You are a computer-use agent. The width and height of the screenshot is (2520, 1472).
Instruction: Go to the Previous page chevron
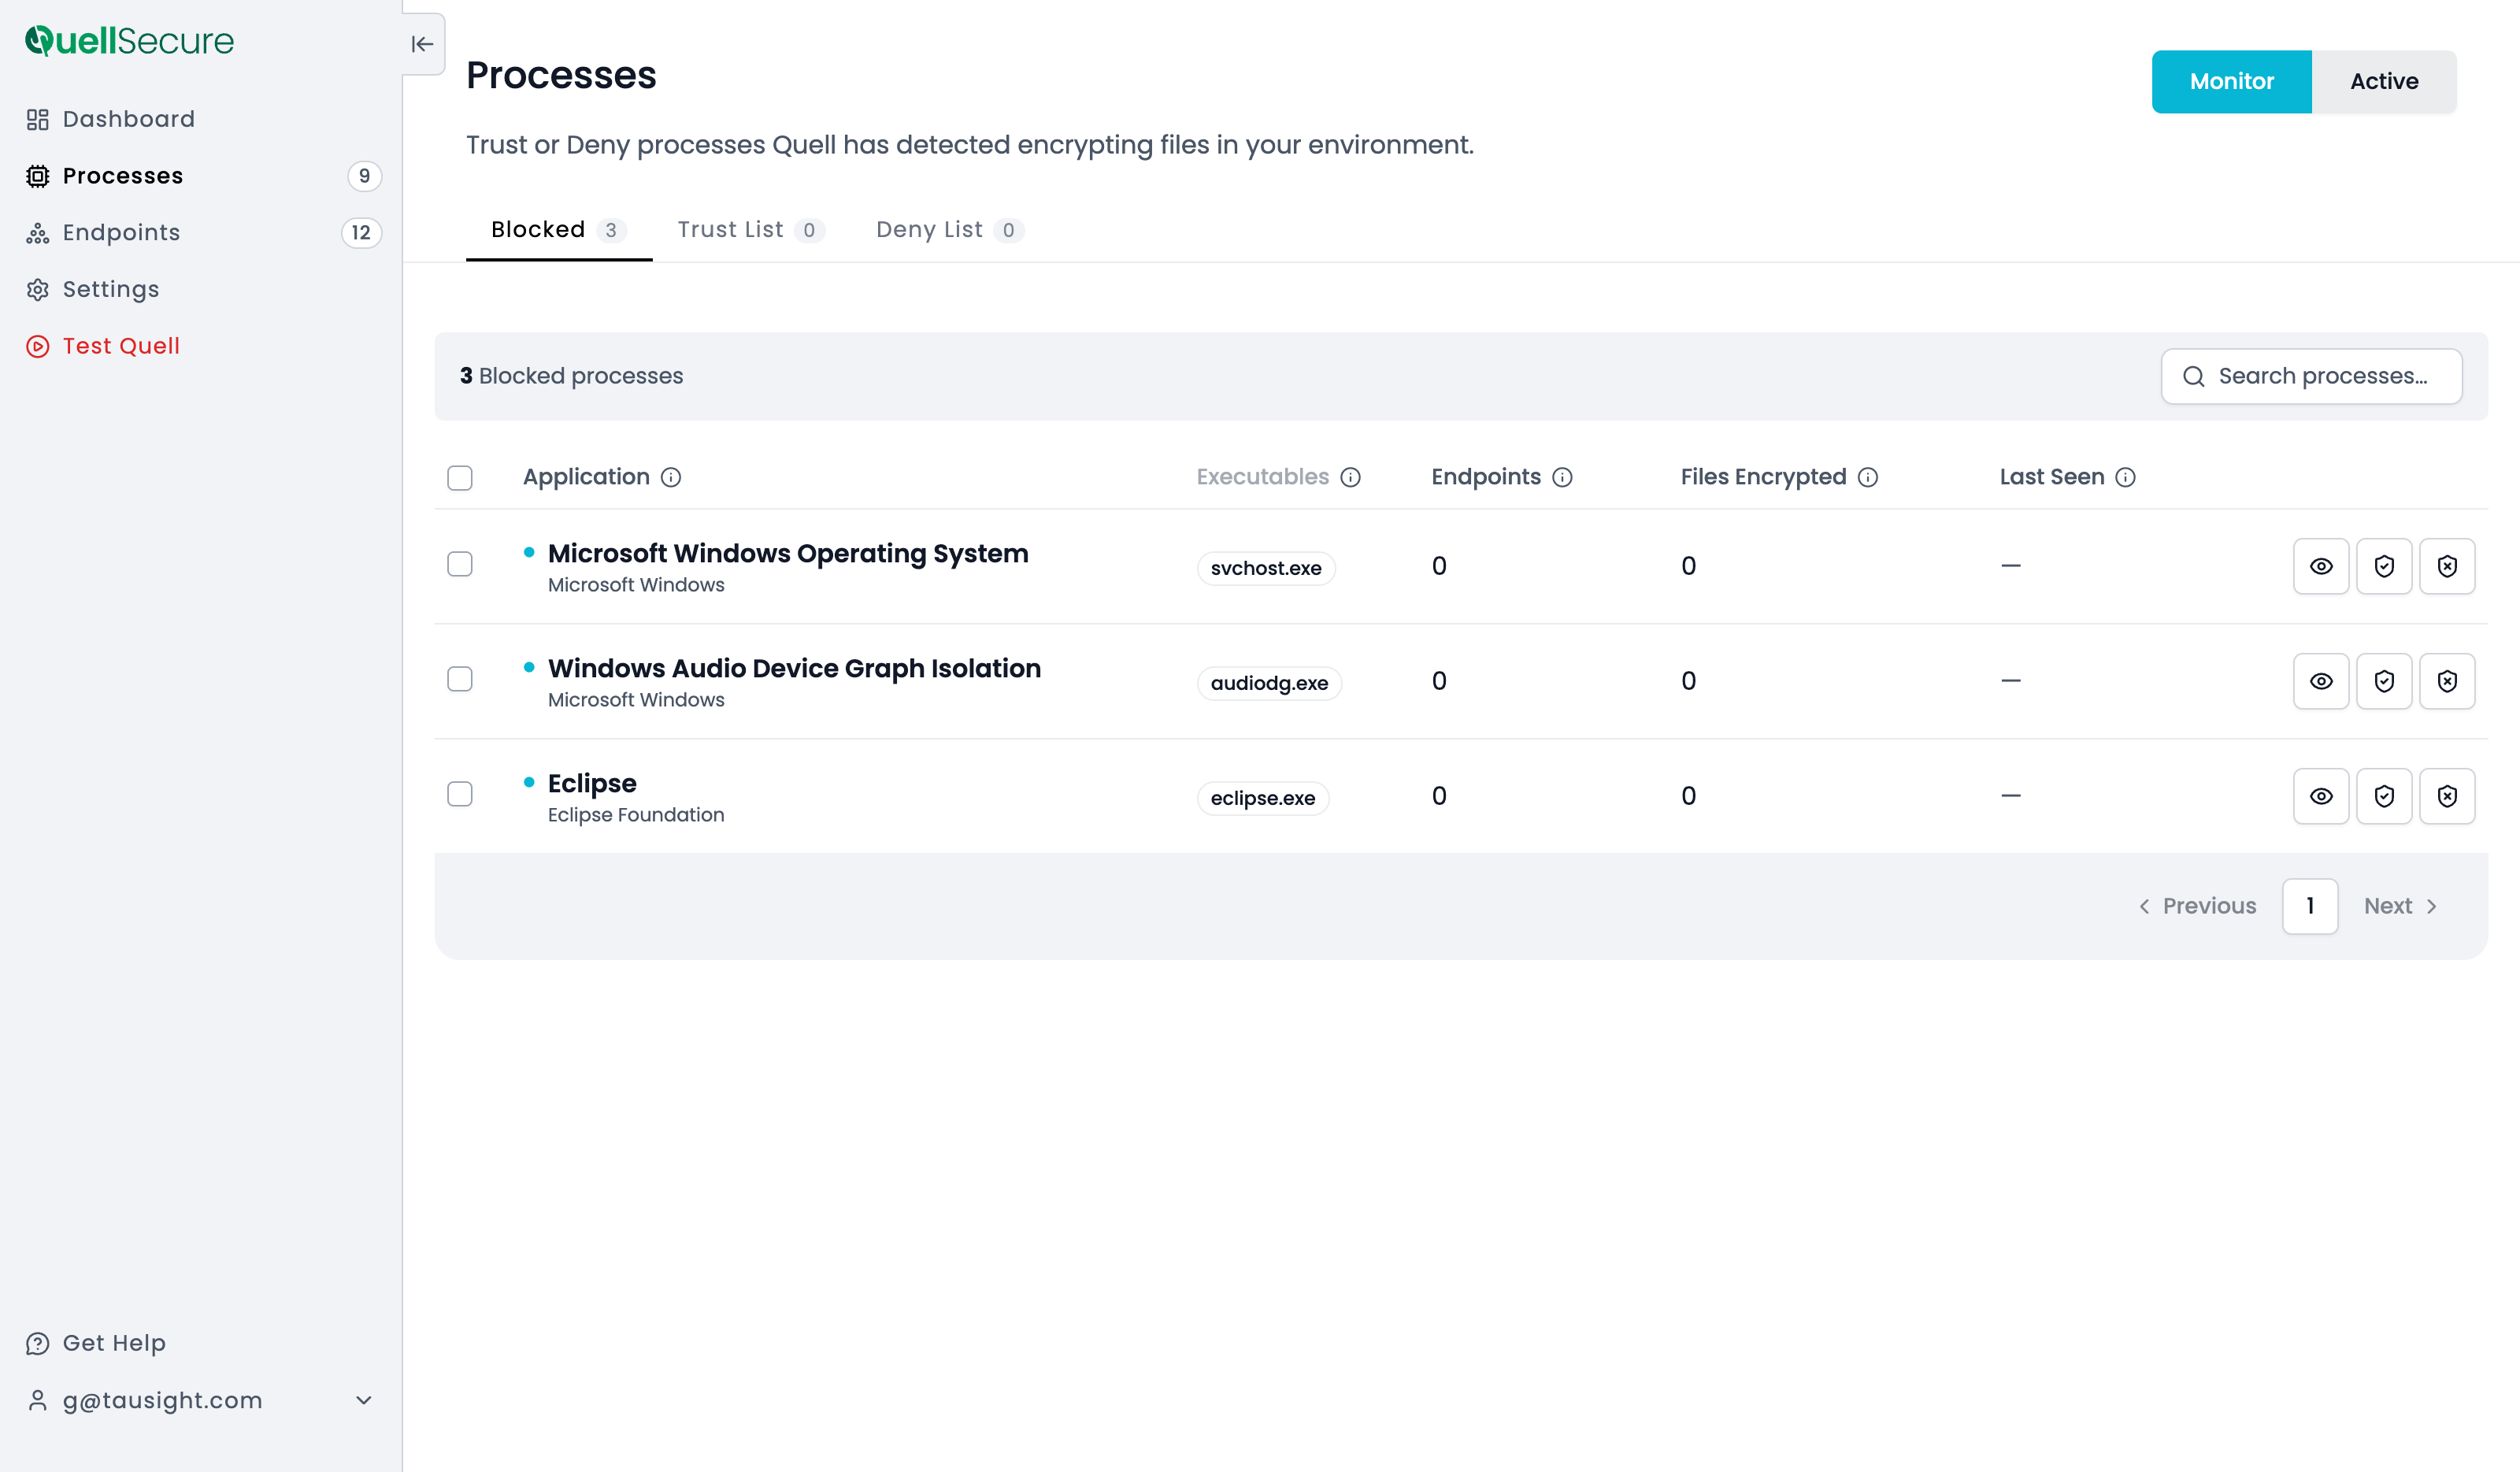point(2144,906)
